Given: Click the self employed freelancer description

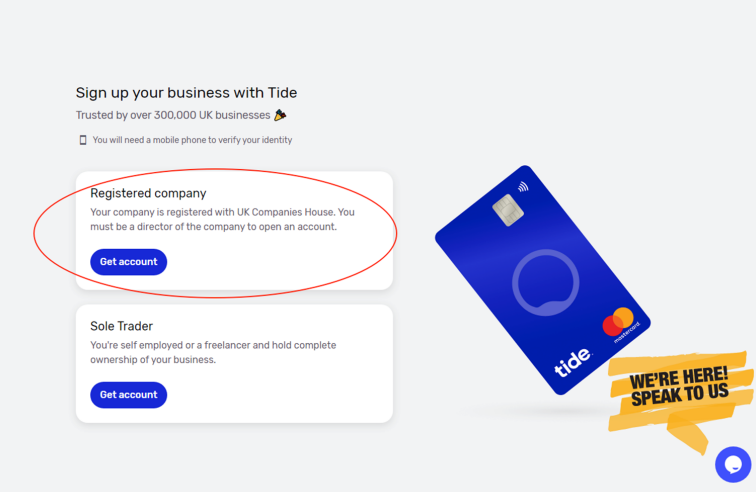Looking at the screenshot, I should click(x=213, y=353).
